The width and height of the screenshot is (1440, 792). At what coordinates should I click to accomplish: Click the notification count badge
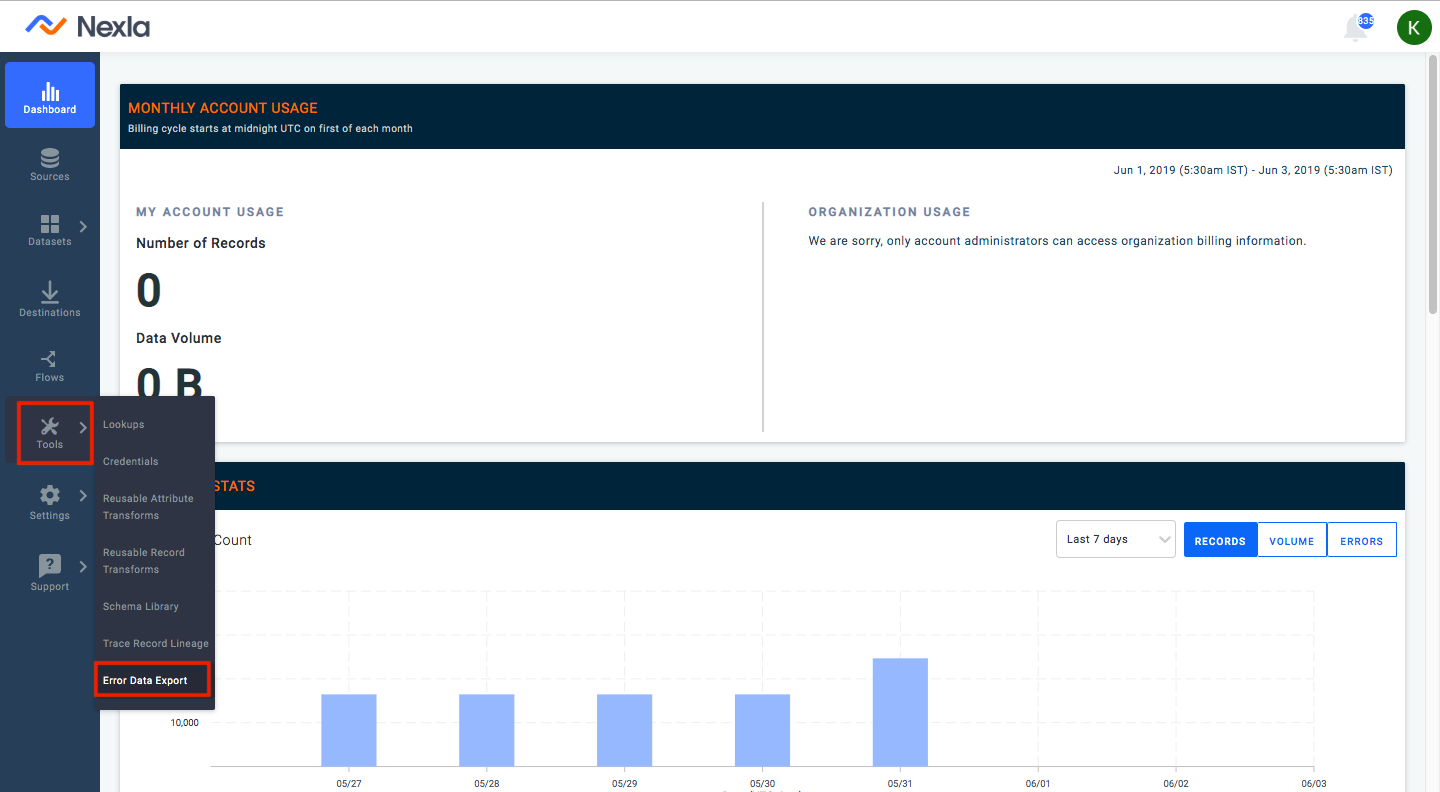point(1366,21)
